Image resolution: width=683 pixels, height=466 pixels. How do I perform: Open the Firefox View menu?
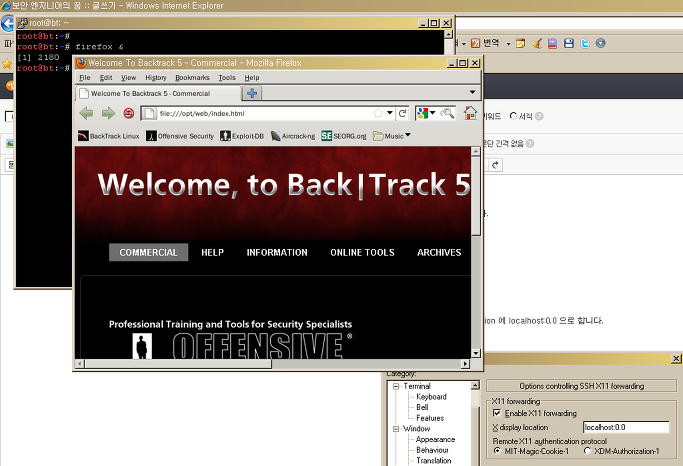(x=128, y=78)
